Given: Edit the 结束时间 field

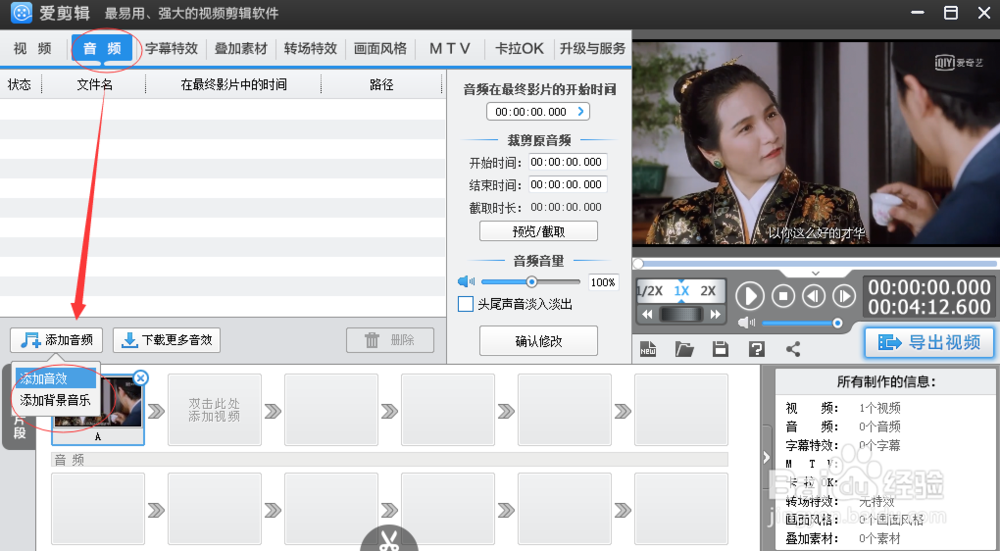Looking at the screenshot, I should click(567, 184).
